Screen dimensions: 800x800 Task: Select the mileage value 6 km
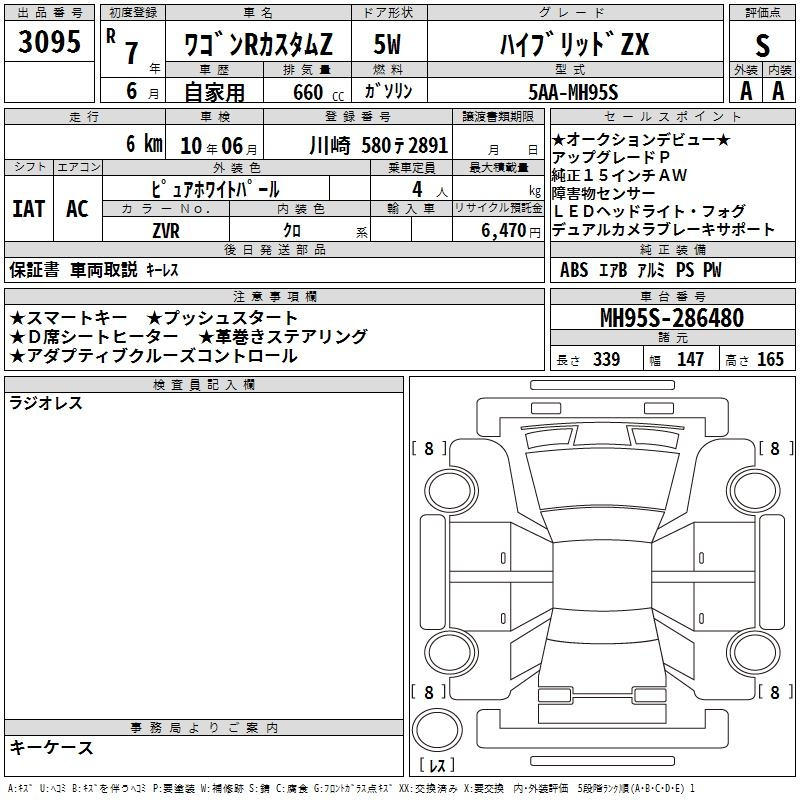[x=144, y=144]
